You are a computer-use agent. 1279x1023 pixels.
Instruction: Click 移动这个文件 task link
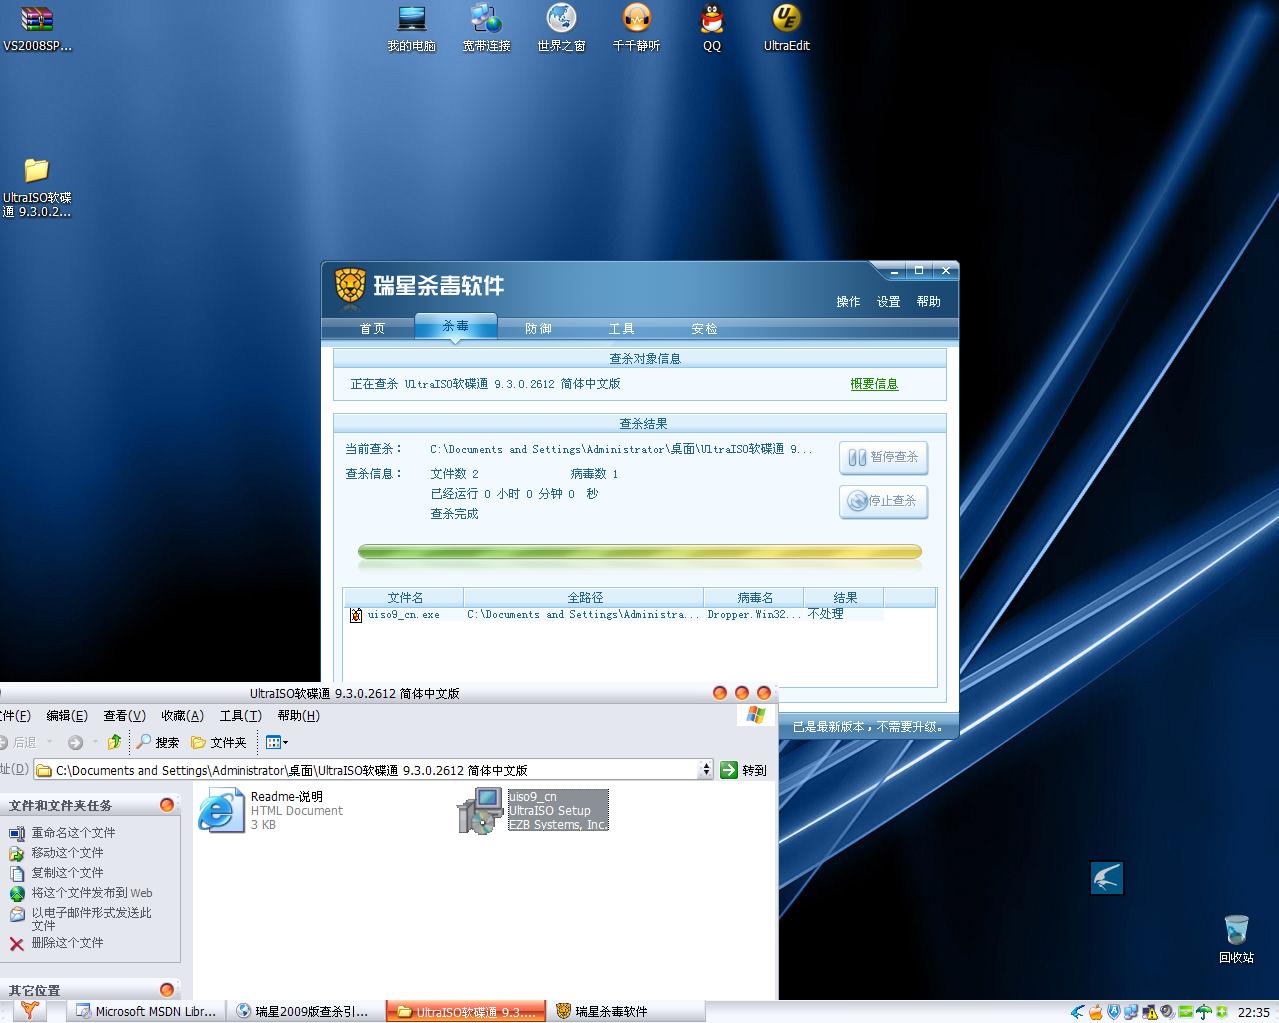pos(67,852)
